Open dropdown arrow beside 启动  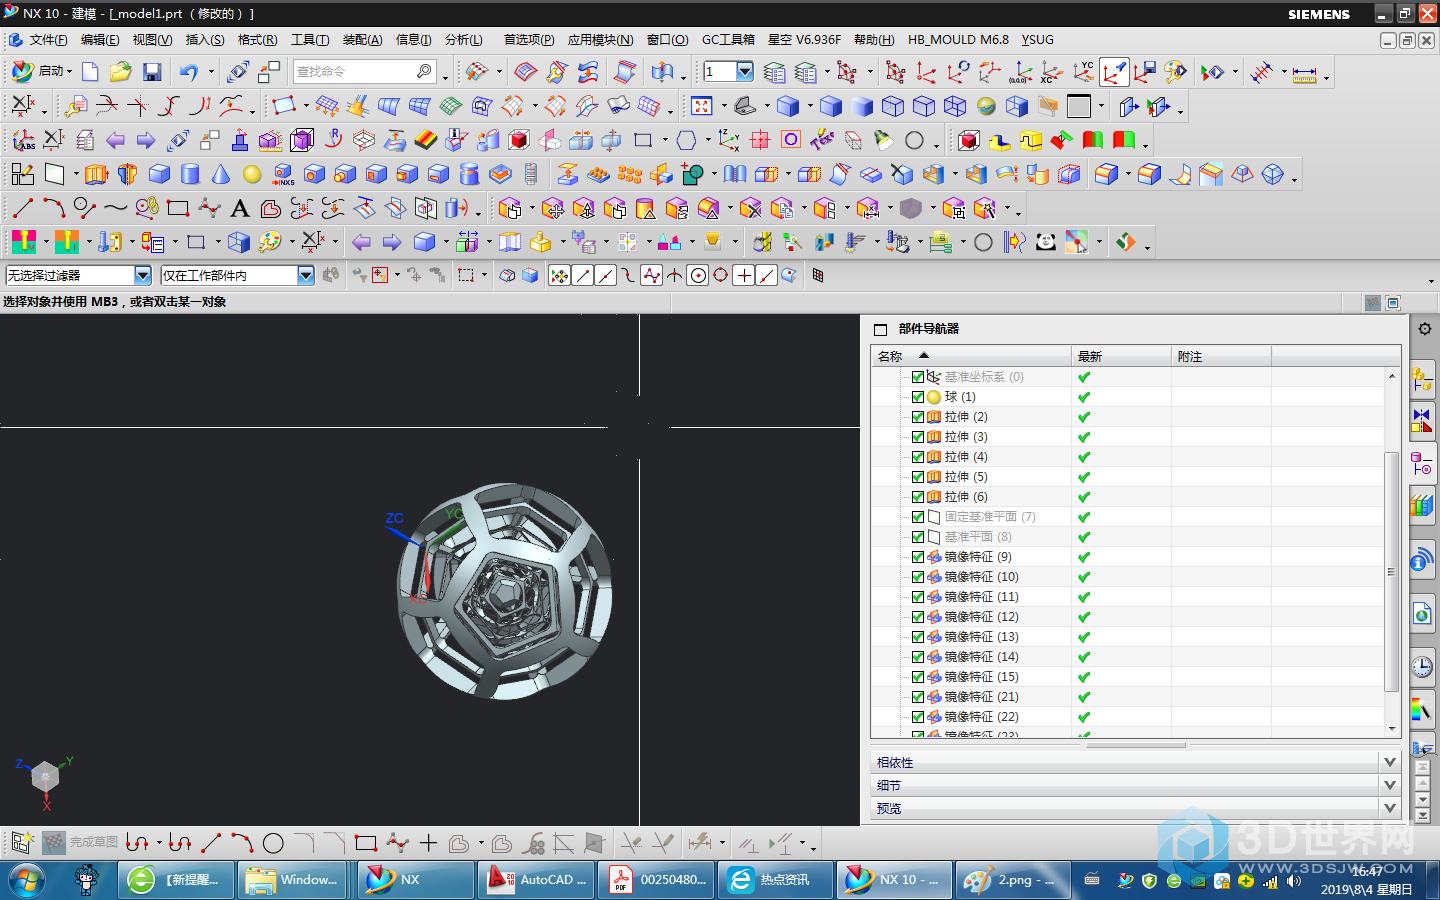[69, 72]
